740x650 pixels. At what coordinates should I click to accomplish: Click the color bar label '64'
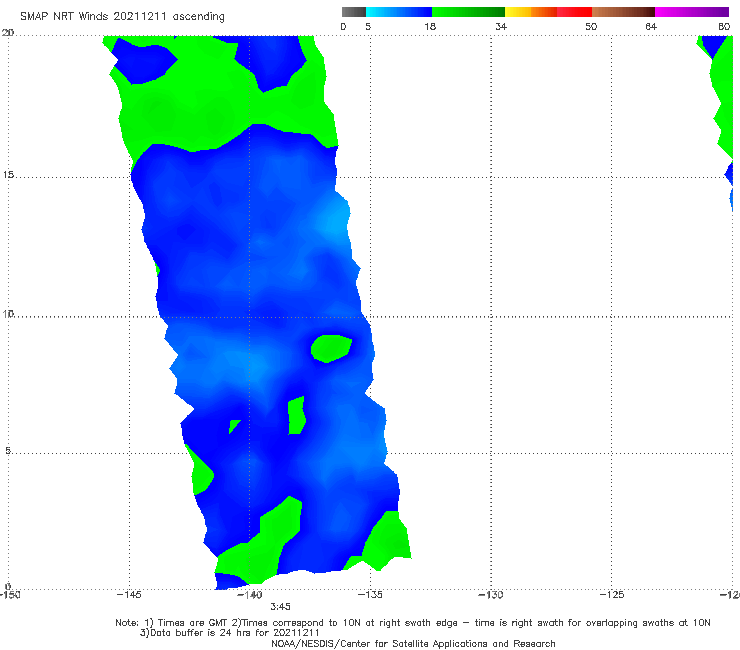651,27
